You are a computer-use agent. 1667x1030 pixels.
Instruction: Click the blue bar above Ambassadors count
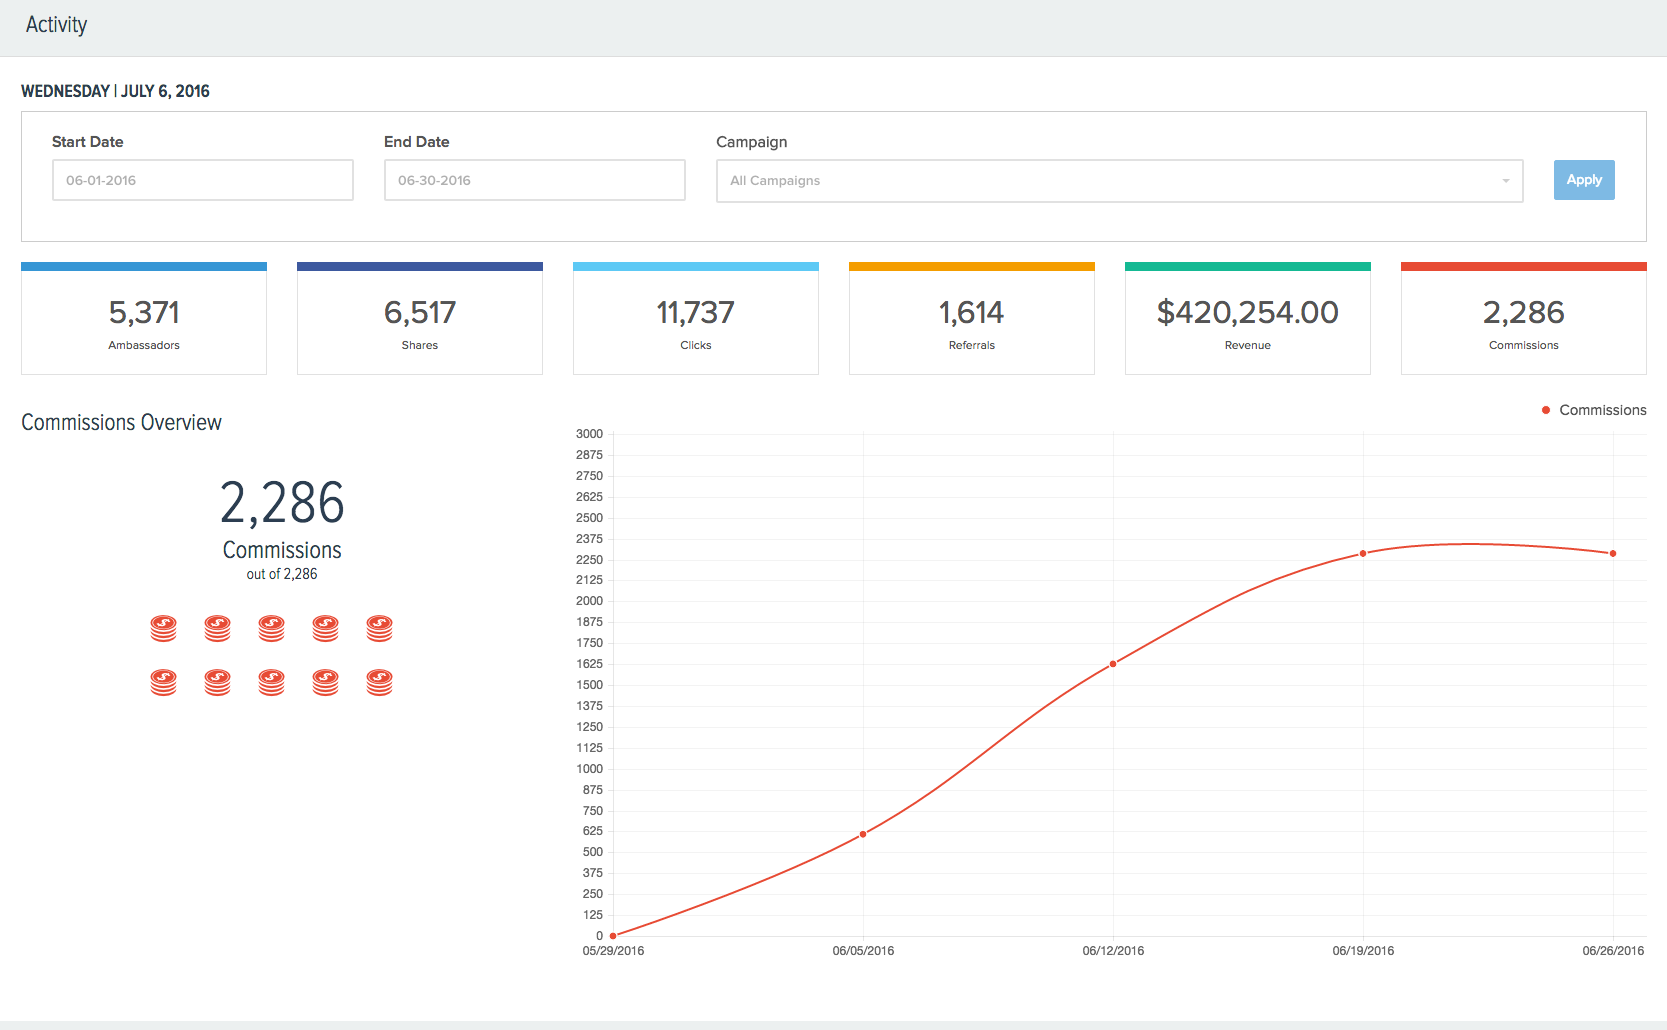[x=143, y=266]
